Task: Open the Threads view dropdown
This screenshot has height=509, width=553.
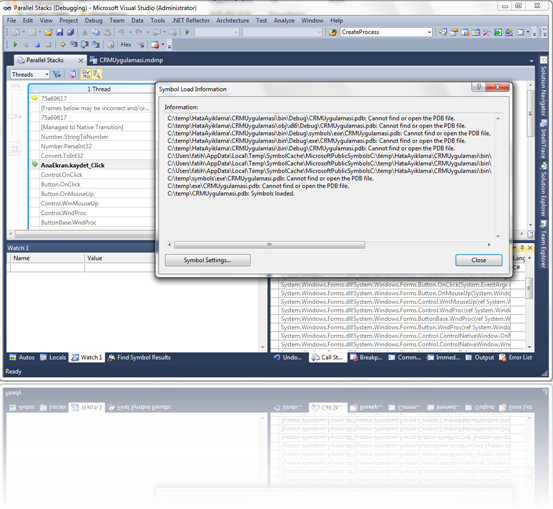Action: click(x=30, y=74)
